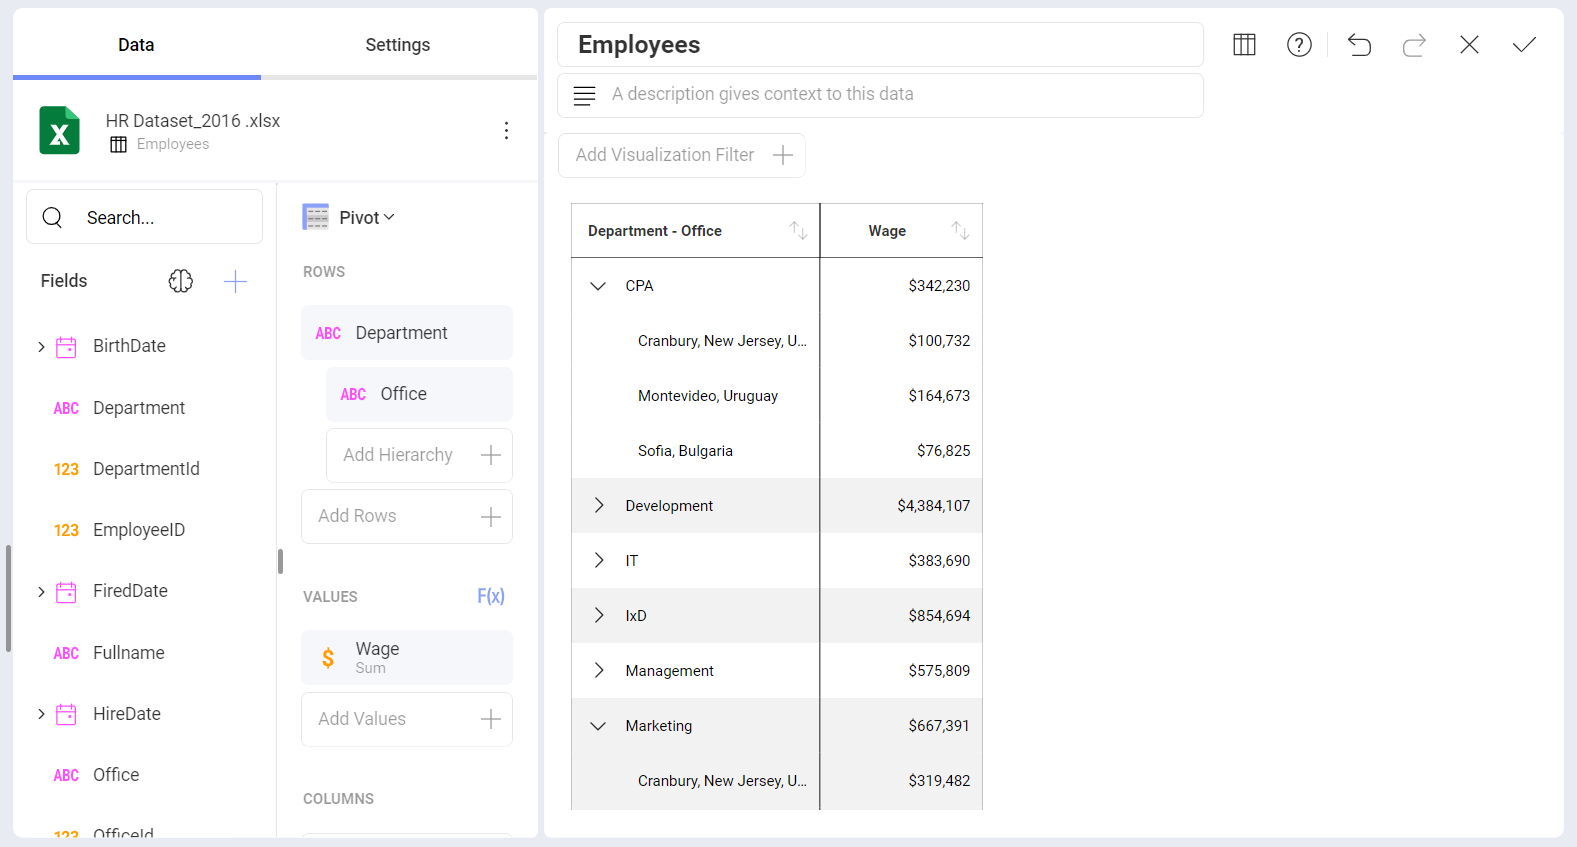Image resolution: width=1577 pixels, height=847 pixels.
Task: Open the F(x) calculated value editor
Action: click(x=490, y=596)
